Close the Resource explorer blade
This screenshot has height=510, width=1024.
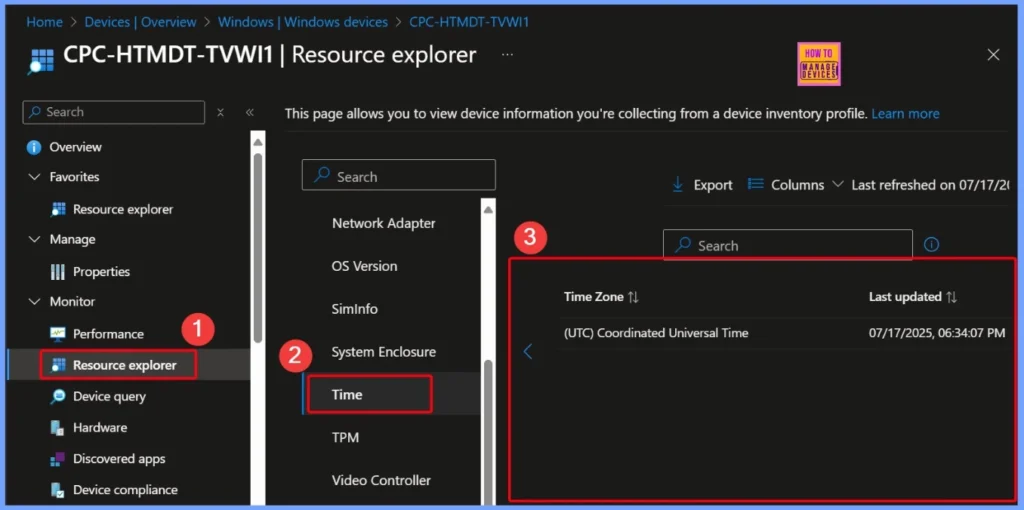(x=993, y=55)
